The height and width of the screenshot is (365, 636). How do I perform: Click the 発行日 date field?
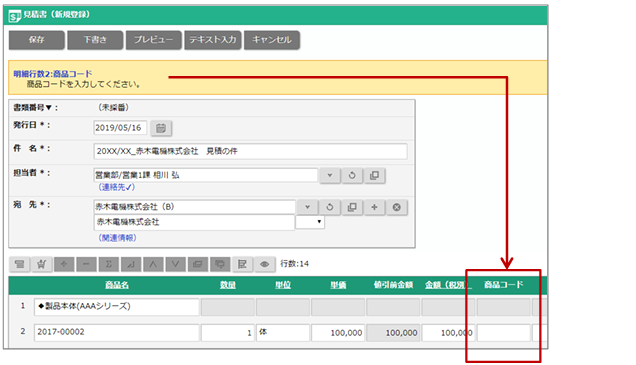(x=120, y=128)
